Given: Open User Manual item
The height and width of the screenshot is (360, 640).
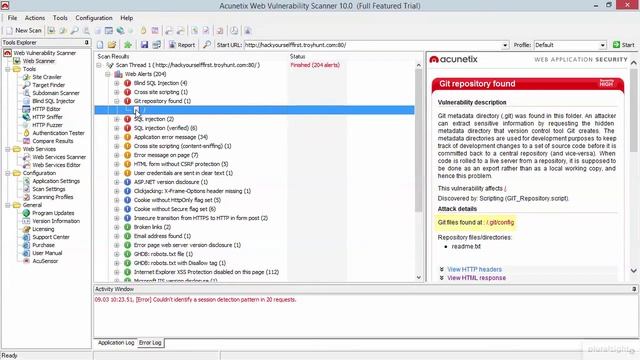Looking at the screenshot, I should click(x=47, y=253).
